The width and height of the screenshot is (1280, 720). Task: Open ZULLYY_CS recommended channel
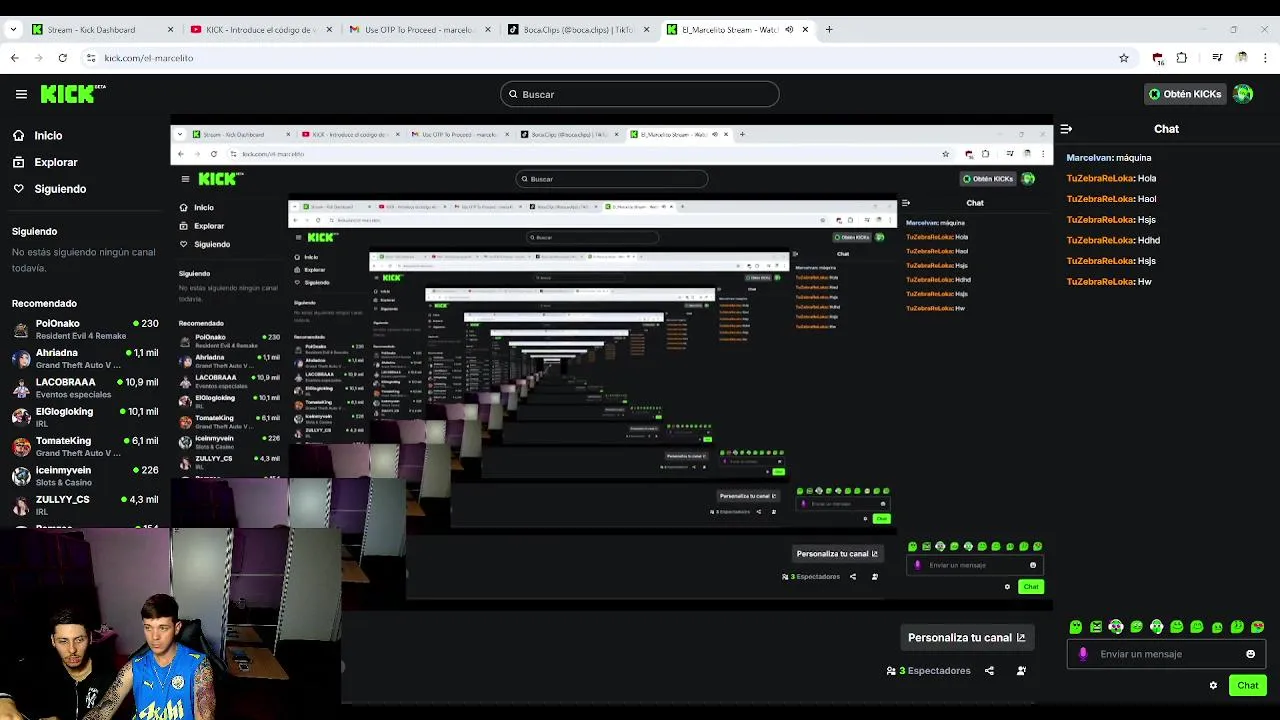coord(85,505)
